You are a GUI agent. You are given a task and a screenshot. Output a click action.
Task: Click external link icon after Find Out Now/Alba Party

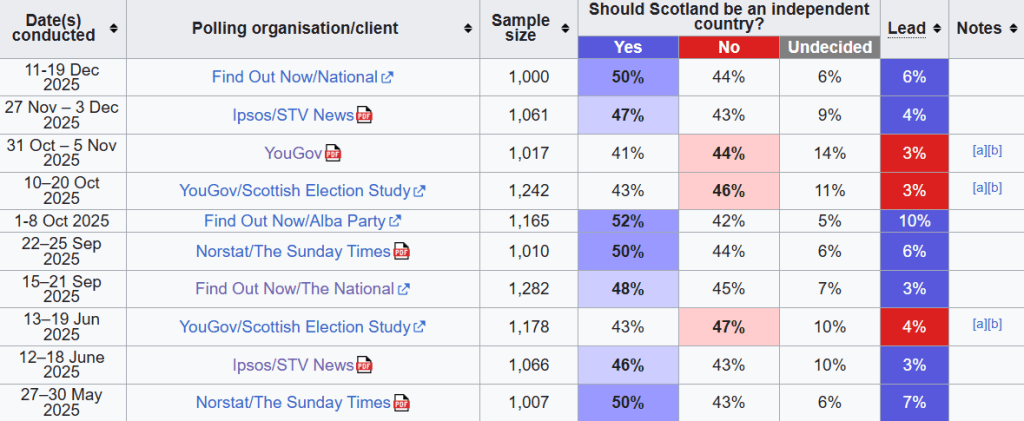(395, 221)
